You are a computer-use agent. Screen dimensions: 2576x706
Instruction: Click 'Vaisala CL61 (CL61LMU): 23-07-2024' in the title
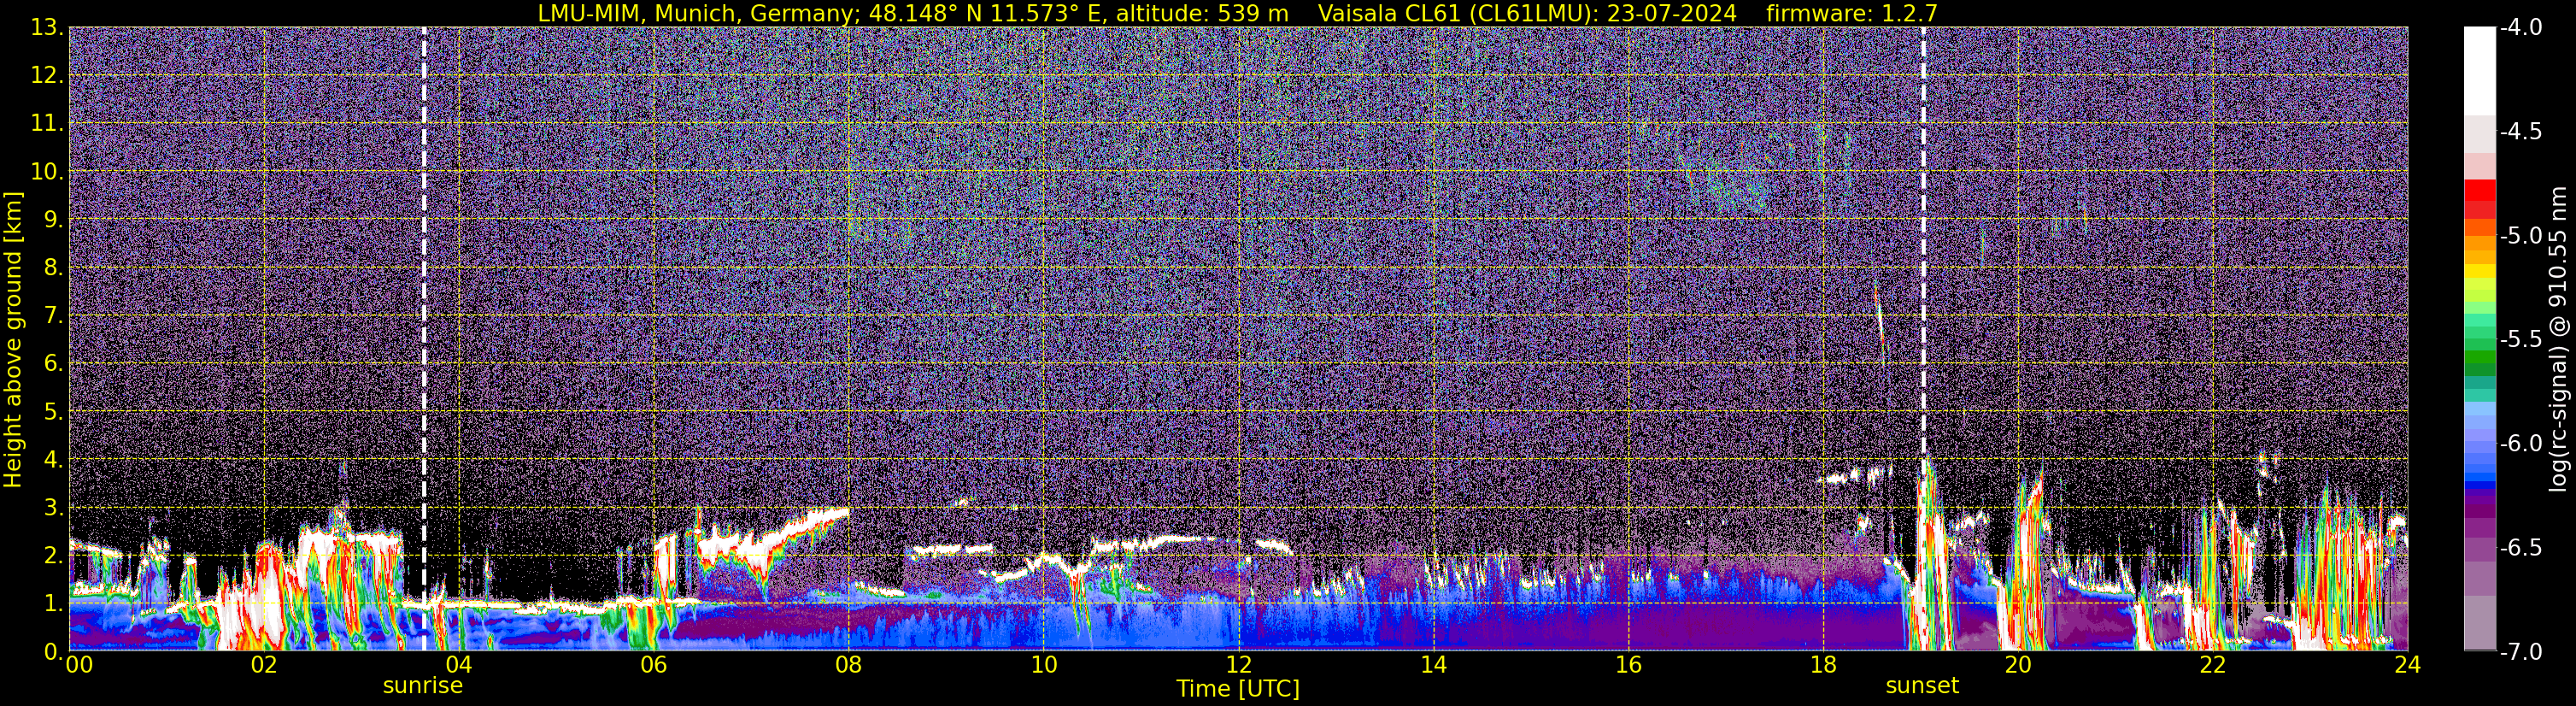pos(1527,13)
